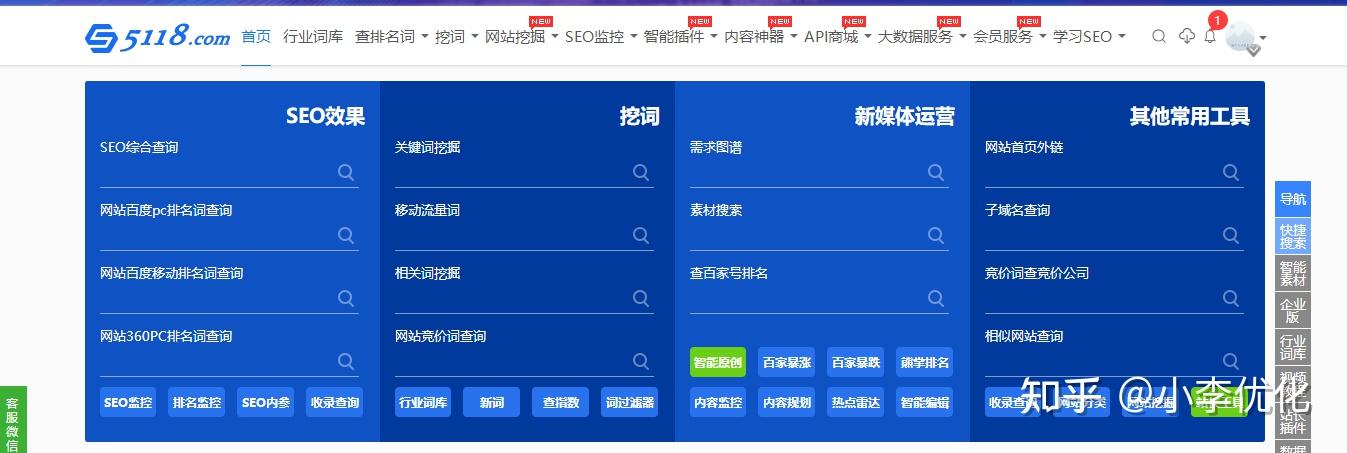1347x453 pixels.
Task: Click the green 智能原创 button
Action: 718,362
